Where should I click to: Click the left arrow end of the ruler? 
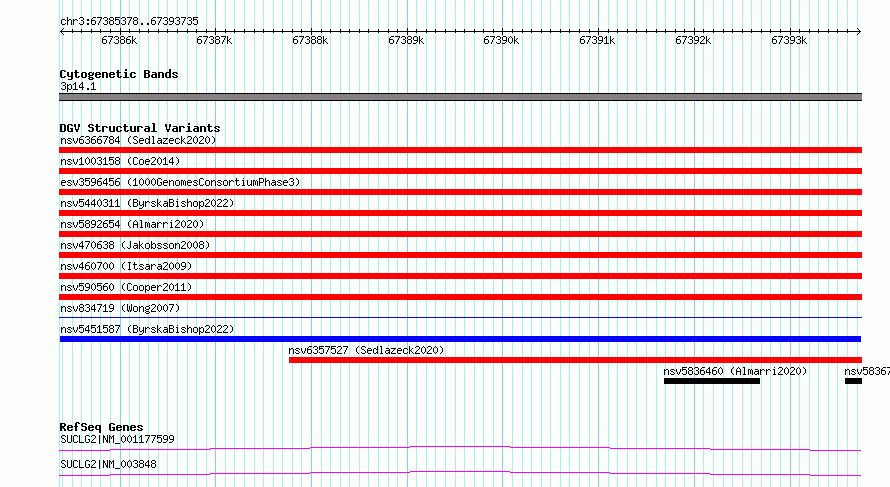click(62, 31)
